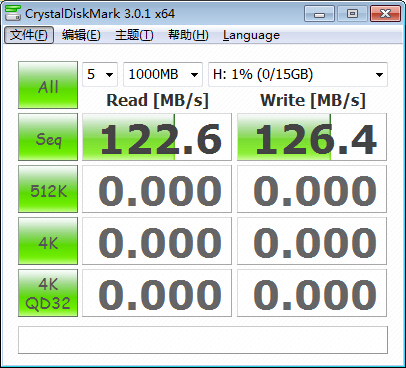Start the 4K QD32 benchmark test
The image size is (406, 368).
pyautogui.click(x=48, y=293)
